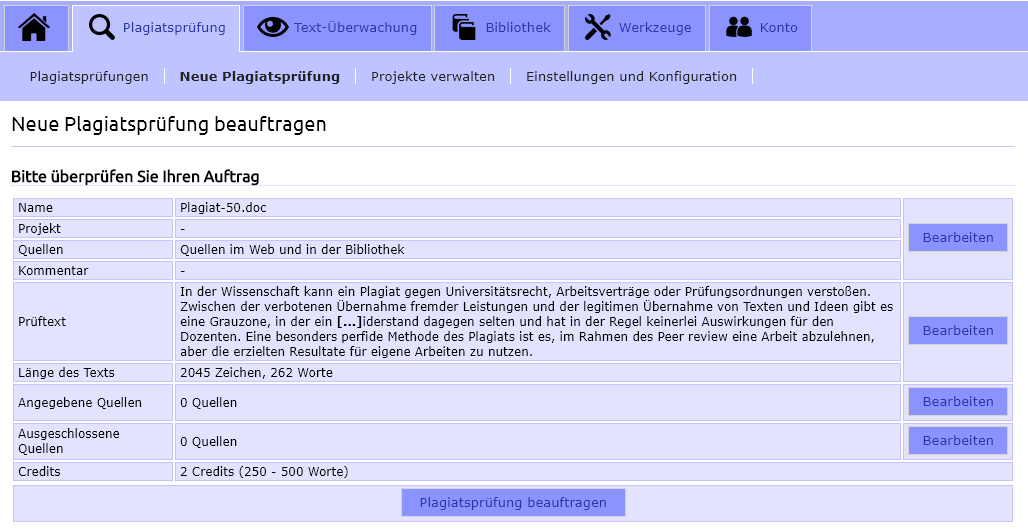Click the 'Credits' row label

pos(39,472)
